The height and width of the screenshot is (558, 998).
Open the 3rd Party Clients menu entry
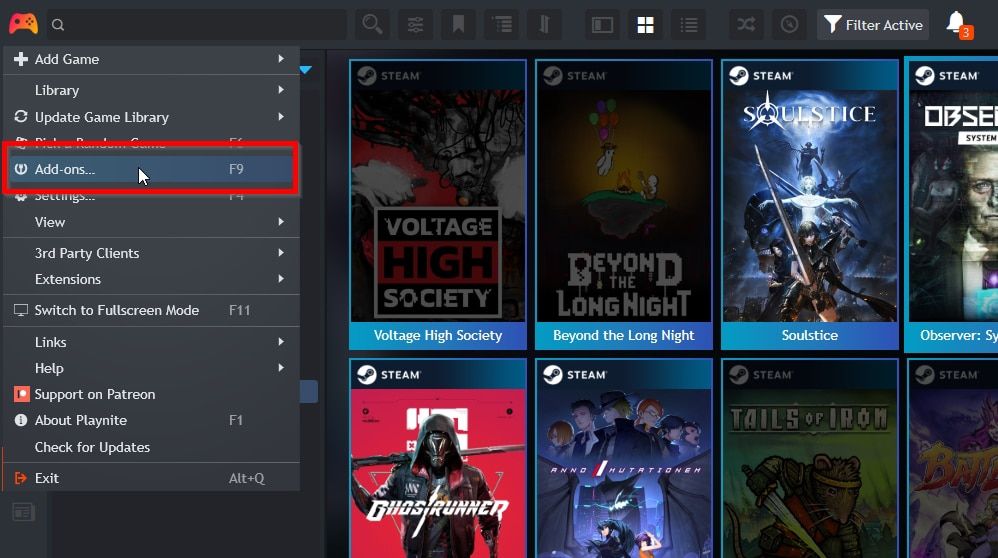click(x=151, y=253)
